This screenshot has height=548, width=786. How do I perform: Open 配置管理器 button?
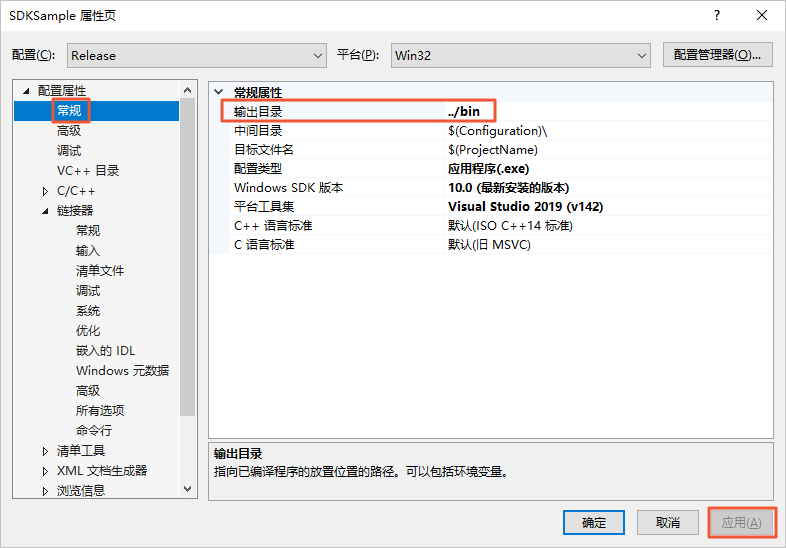point(717,55)
